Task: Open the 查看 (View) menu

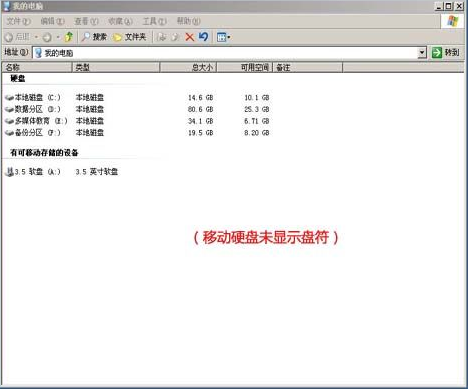Action: coord(86,21)
